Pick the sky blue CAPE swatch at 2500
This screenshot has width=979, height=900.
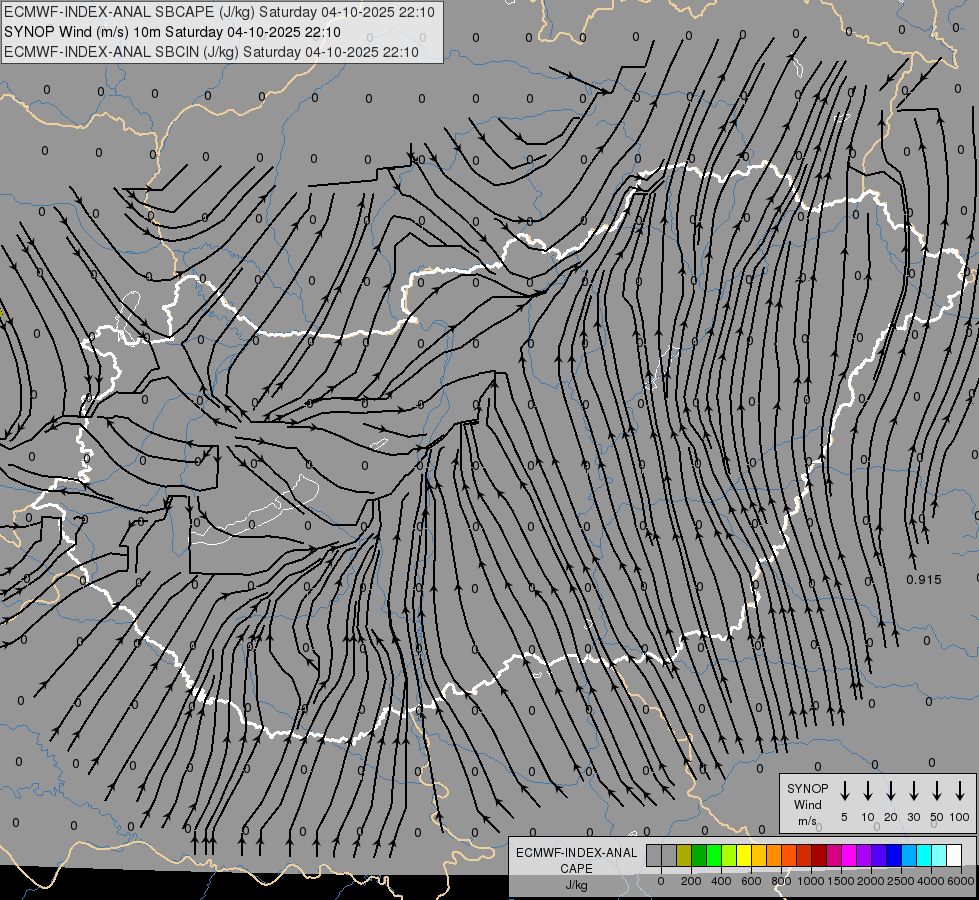[x=909, y=856]
